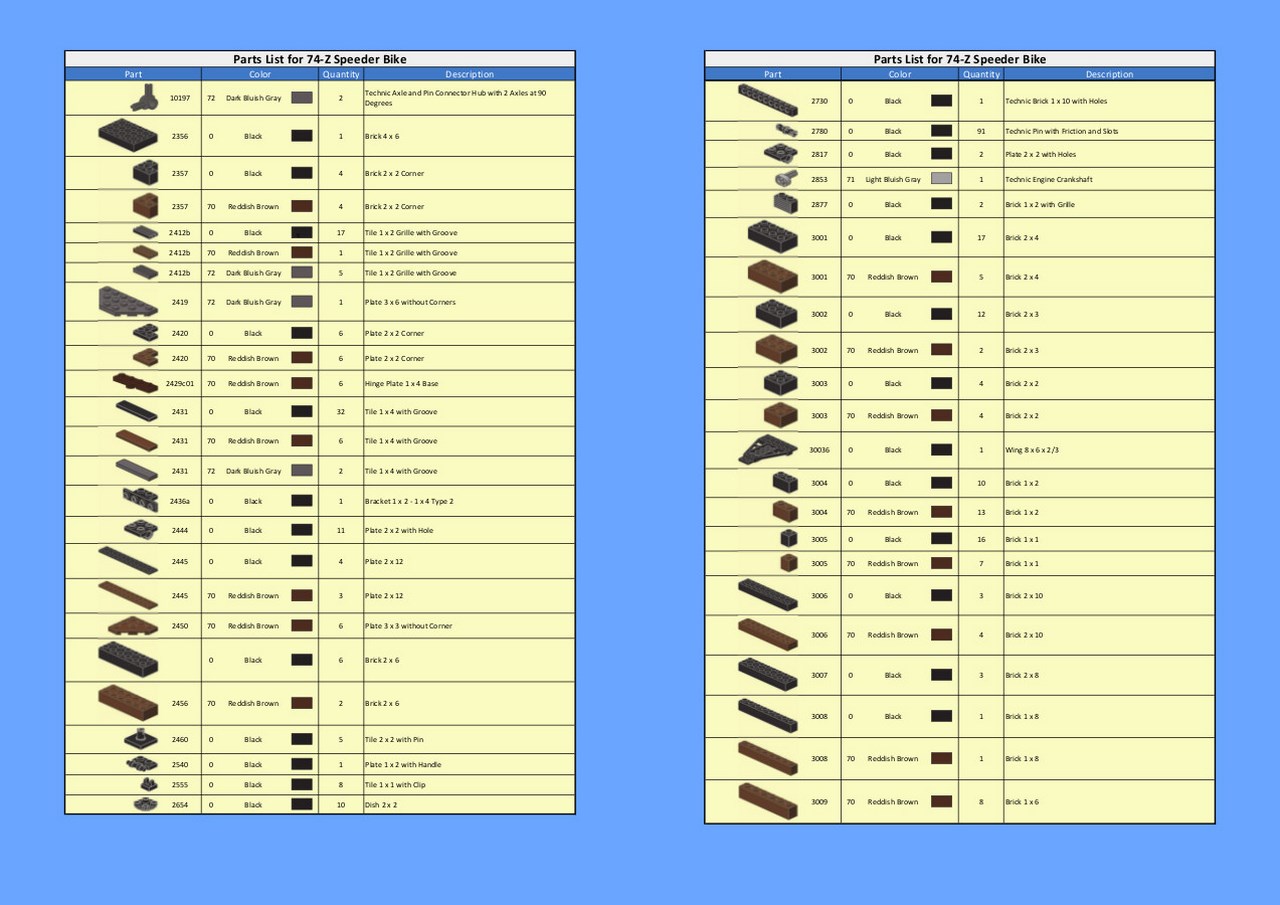Click the Plate 2 x 2 with Hole image
Viewport: 1280px width, 905px height.
click(142, 530)
